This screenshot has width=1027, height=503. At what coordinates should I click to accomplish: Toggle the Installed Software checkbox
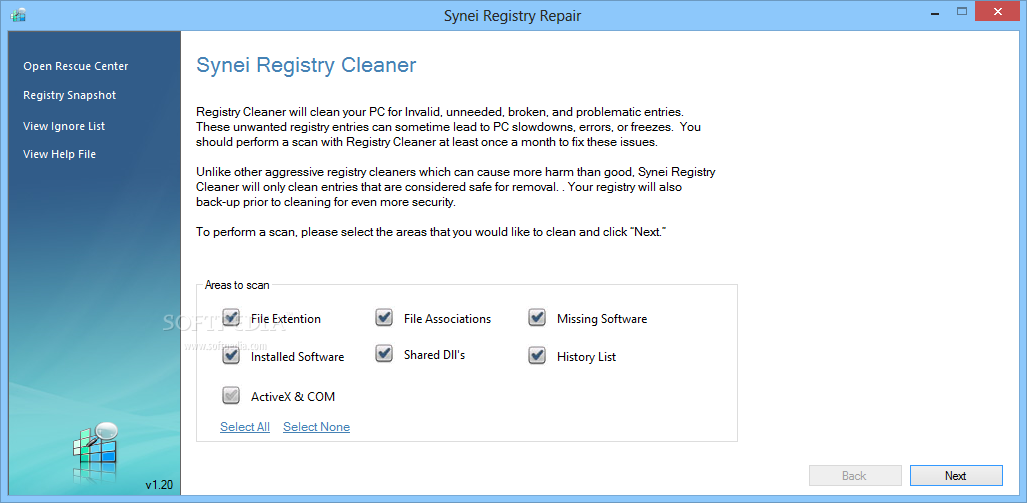coord(231,356)
